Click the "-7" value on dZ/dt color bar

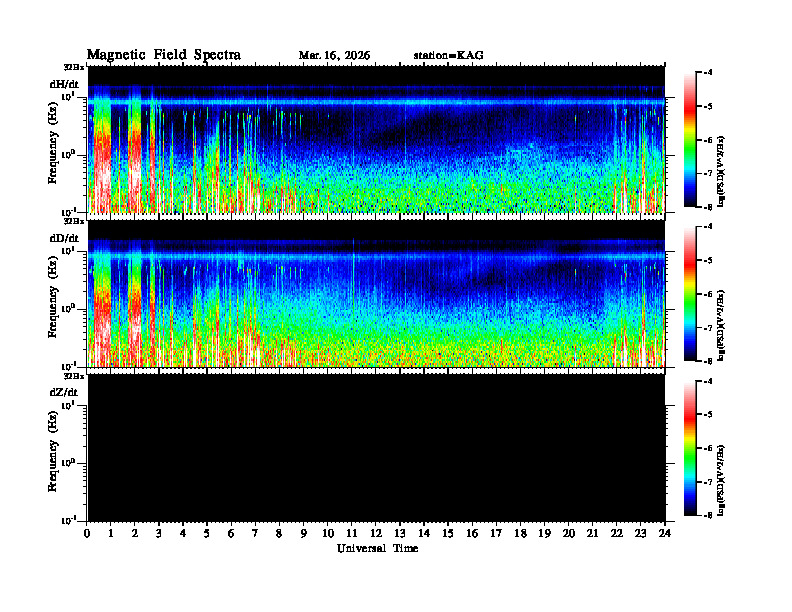point(708,482)
